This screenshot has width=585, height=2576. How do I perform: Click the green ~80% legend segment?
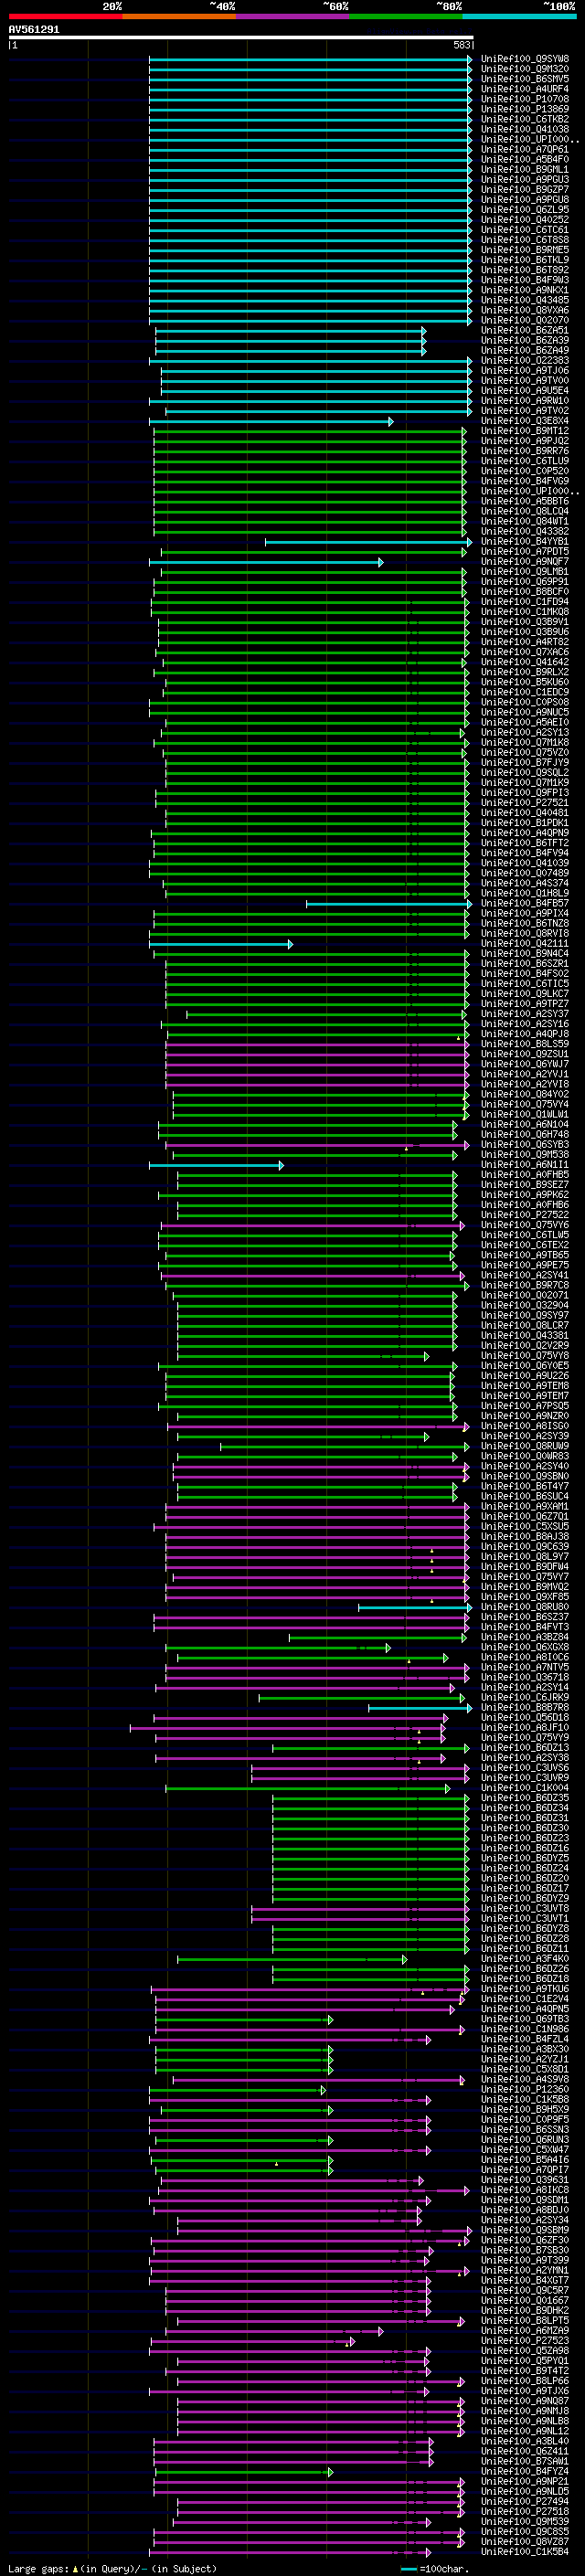click(x=406, y=16)
